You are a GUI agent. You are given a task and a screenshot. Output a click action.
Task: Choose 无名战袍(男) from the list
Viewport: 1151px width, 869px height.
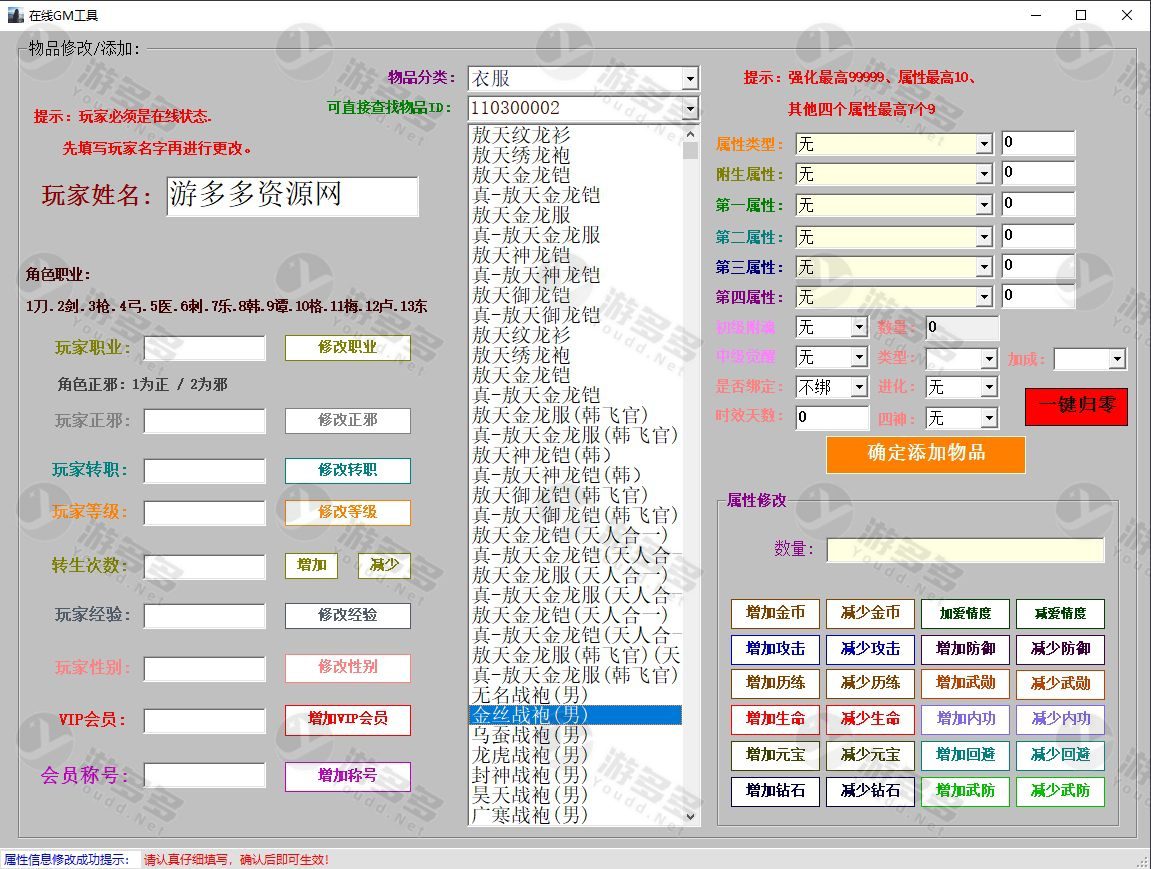coord(530,695)
